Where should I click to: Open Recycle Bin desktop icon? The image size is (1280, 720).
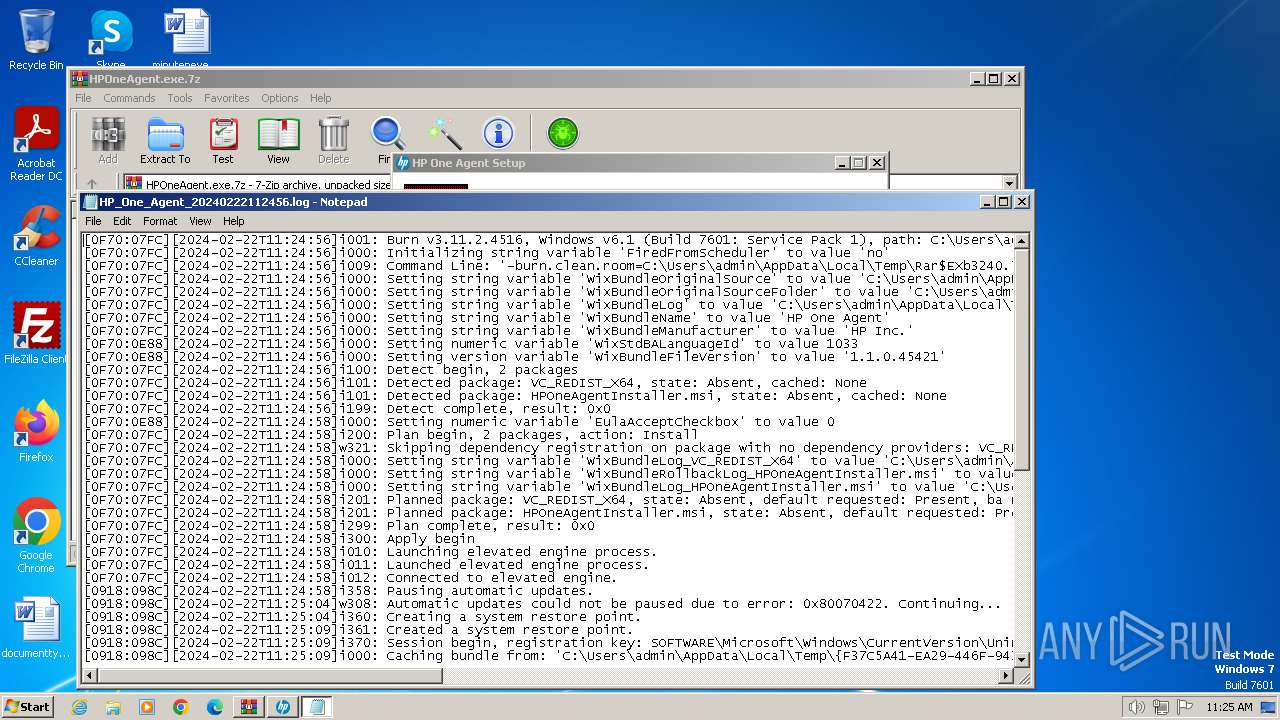[x=36, y=39]
